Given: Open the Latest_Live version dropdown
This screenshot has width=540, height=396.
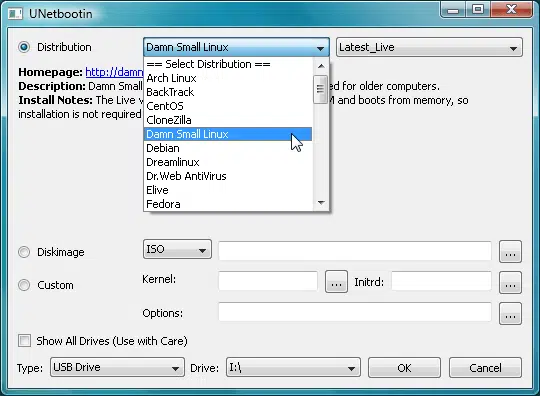Looking at the screenshot, I should 429,47.
